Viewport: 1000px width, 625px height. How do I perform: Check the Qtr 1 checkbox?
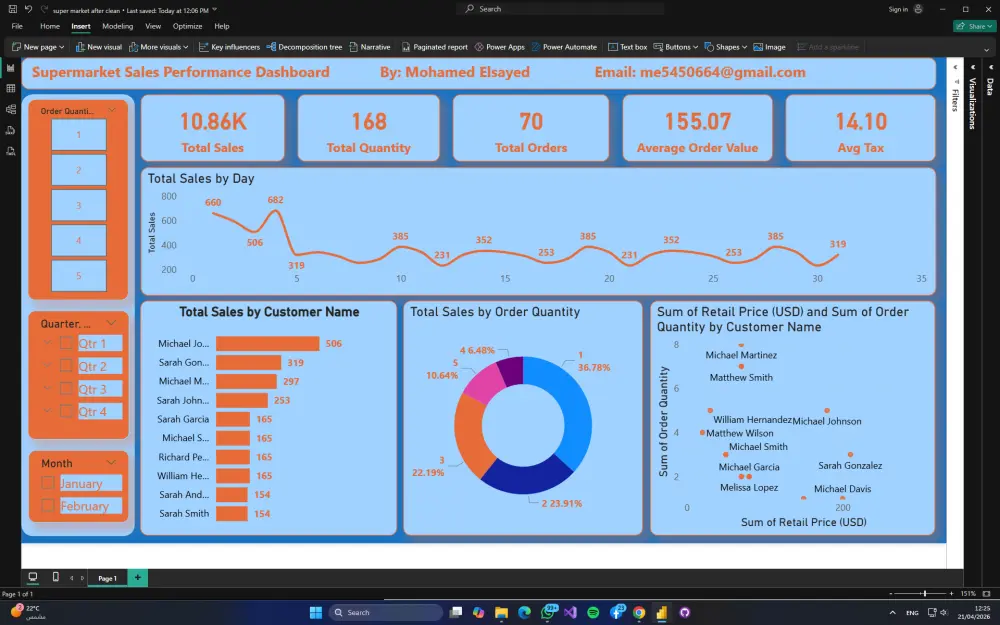[66, 343]
